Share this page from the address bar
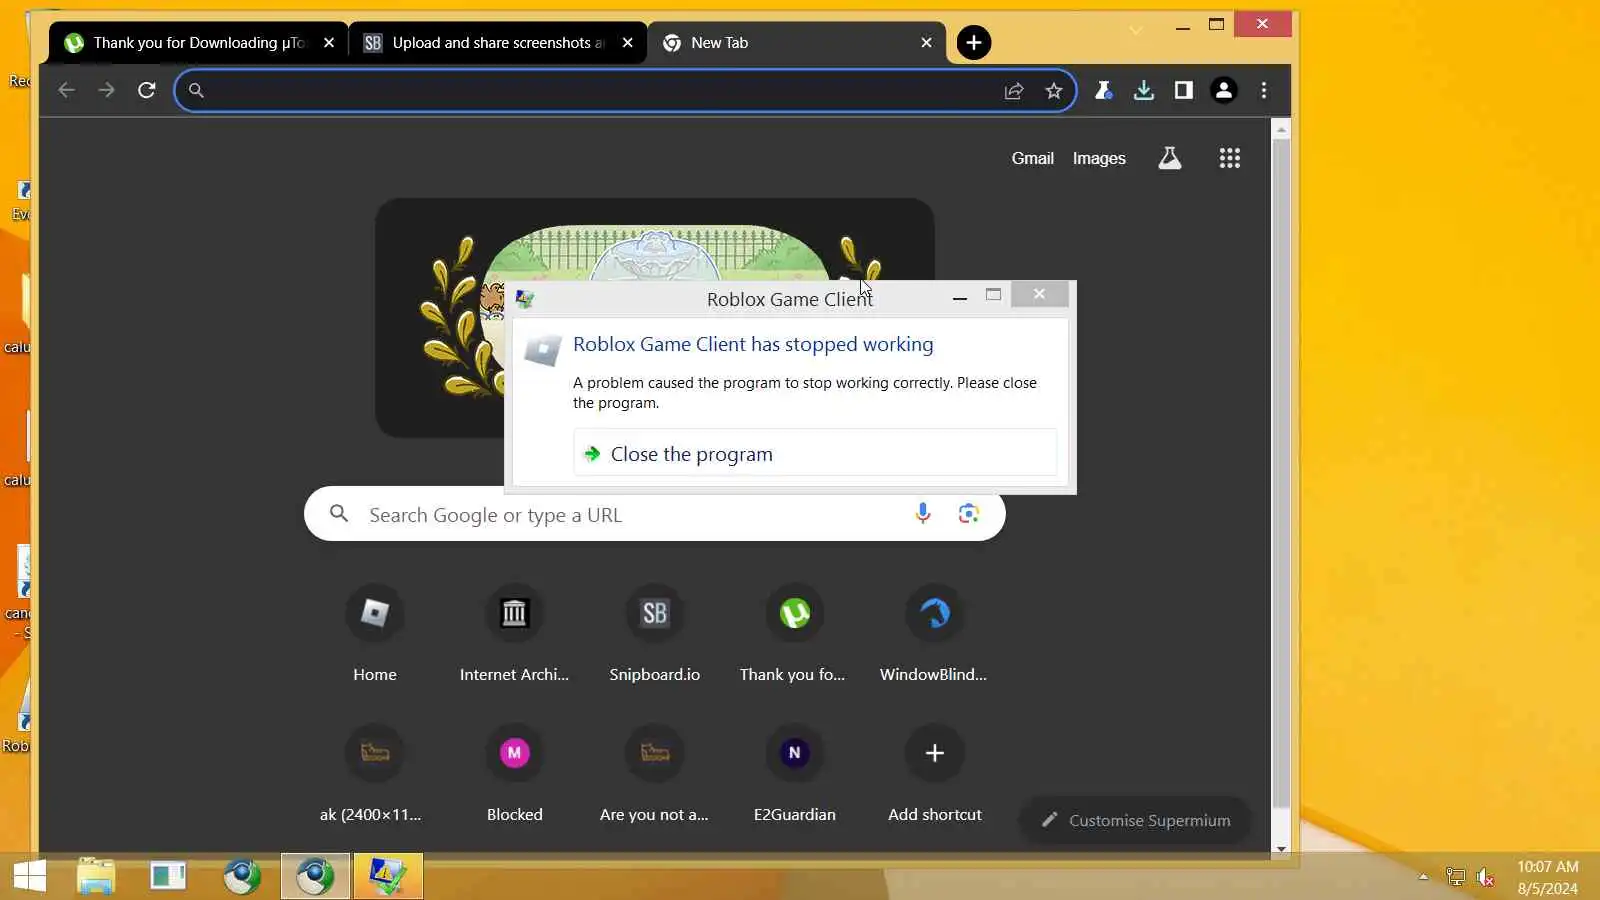Screen dimensions: 1600x900 pyautogui.click(x=1014, y=91)
